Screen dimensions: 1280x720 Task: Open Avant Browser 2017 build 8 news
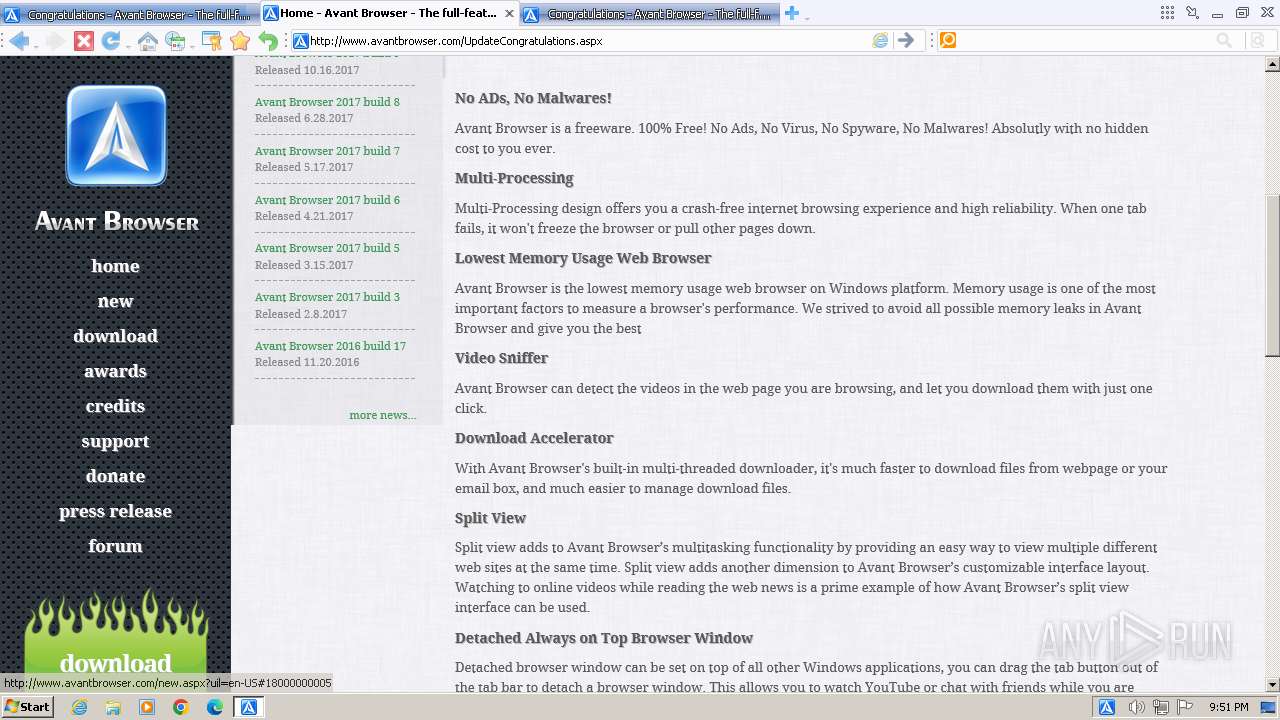[327, 102]
